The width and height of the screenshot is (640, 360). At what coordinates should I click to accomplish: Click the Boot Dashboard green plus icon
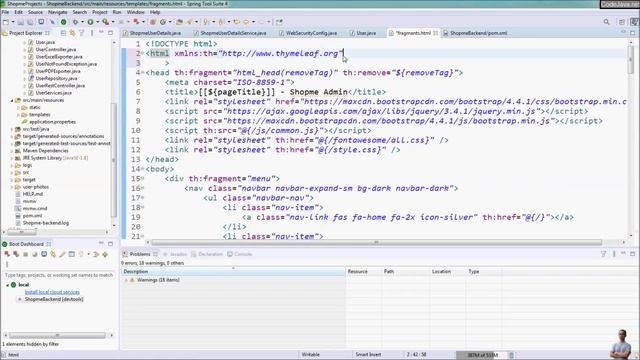pos(105,254)
